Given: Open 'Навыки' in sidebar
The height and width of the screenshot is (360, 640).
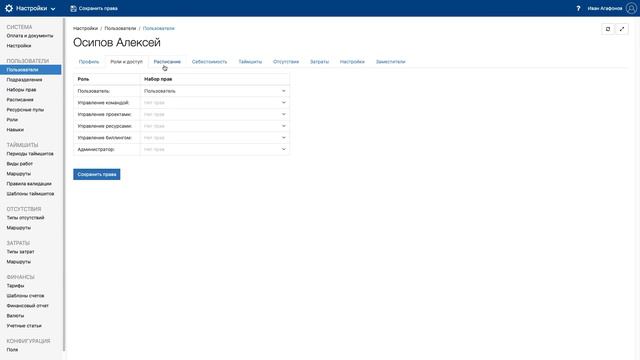Looking at the screenshot, I should click(15, 130).
